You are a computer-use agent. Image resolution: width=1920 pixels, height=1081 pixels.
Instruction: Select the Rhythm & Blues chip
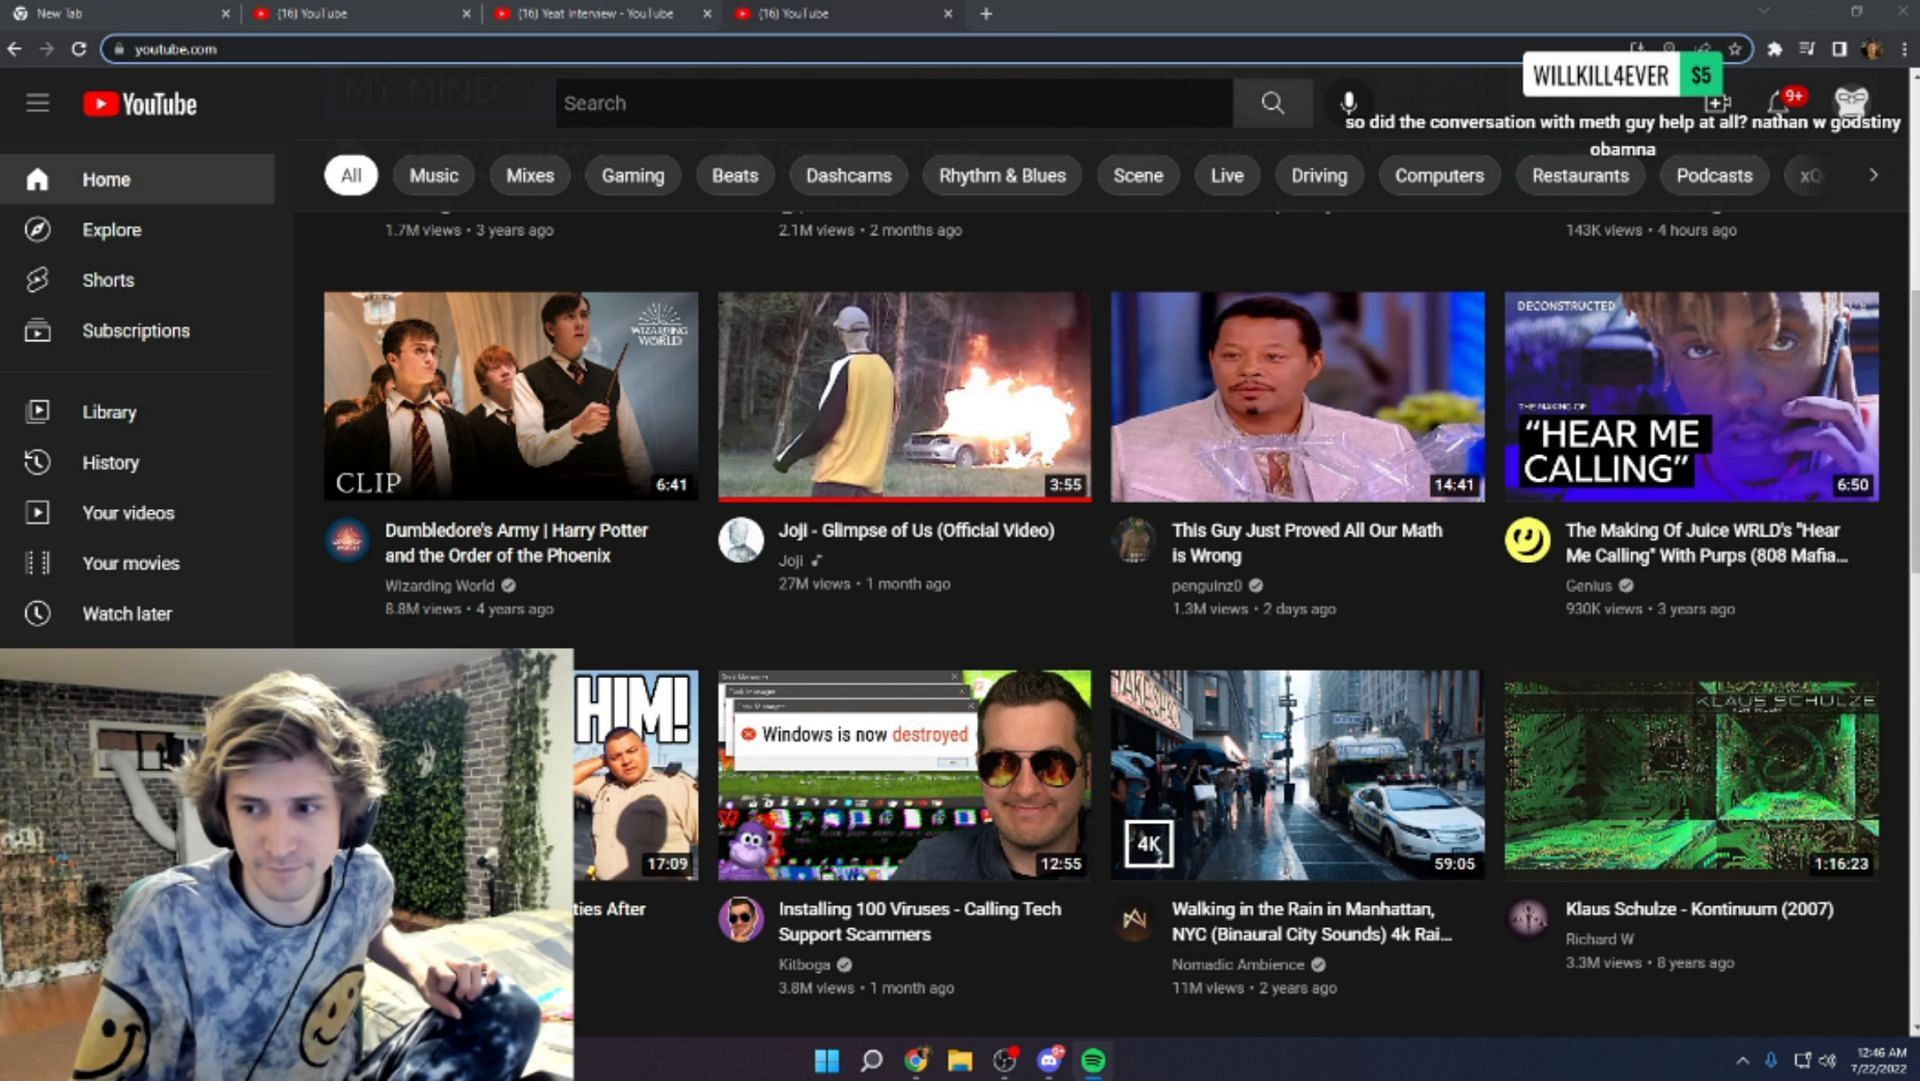[1002, 176]
